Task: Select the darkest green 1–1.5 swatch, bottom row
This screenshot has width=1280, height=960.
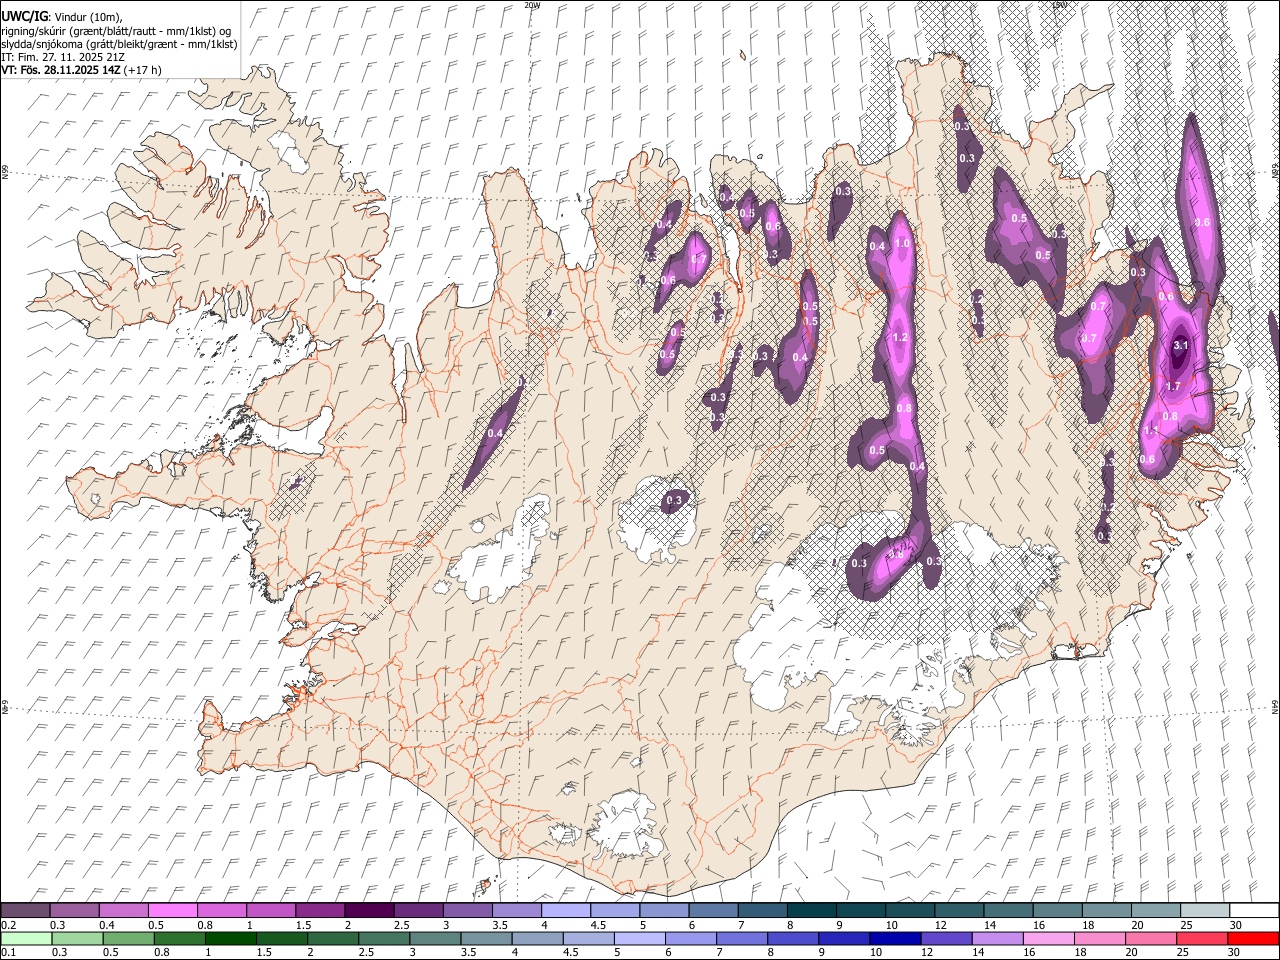Action: 230,938
